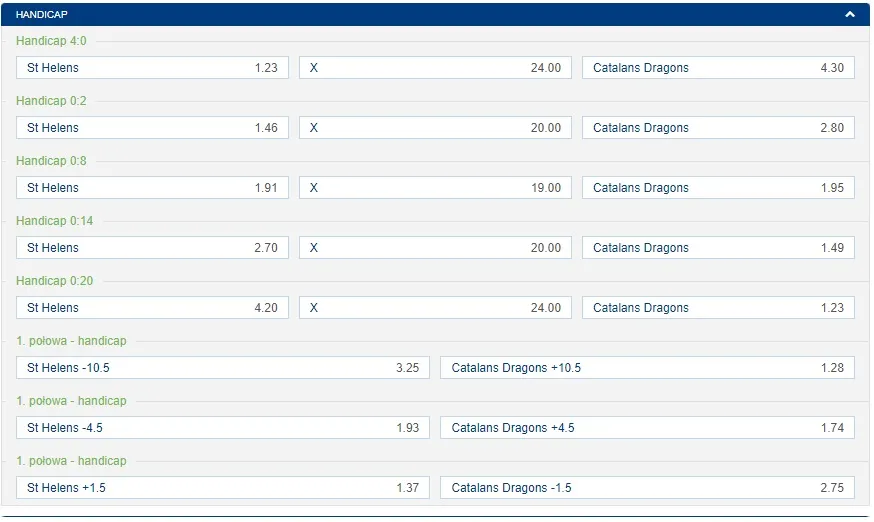Bet on Catalans Dragons +4.5 at 1.74
This screenshot has width=874, height=522.
(x=647, y=428)
